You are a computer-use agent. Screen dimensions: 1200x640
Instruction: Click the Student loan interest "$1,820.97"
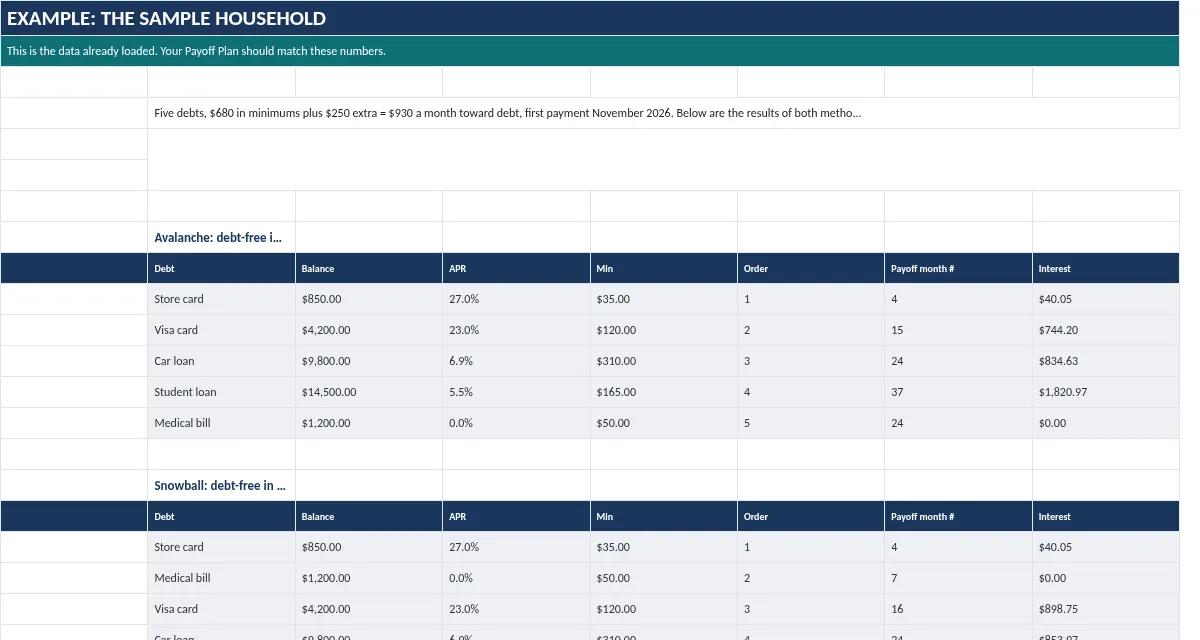pos(1106,392)
